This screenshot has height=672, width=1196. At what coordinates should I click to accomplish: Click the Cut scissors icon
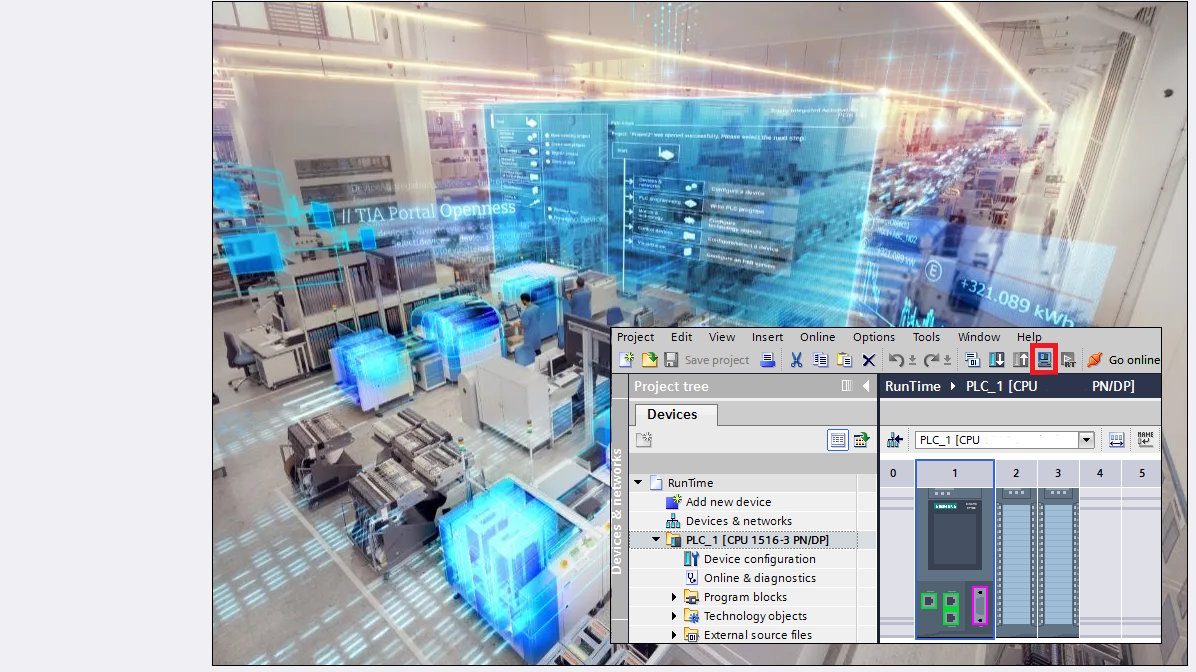point(796,360)
